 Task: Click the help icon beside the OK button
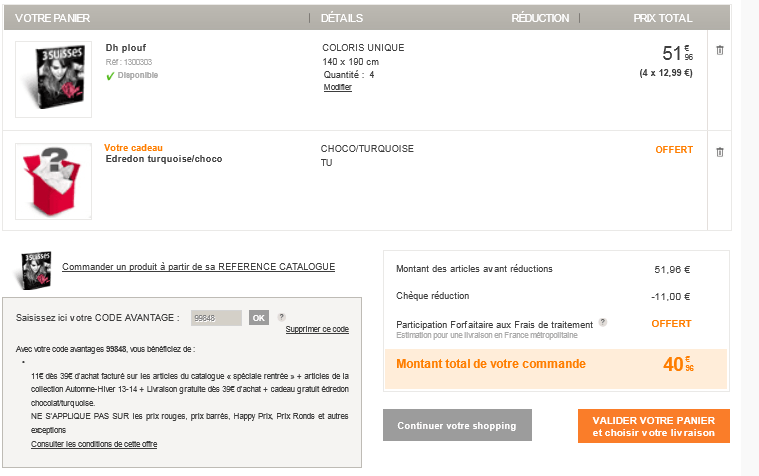coord(281,317)
